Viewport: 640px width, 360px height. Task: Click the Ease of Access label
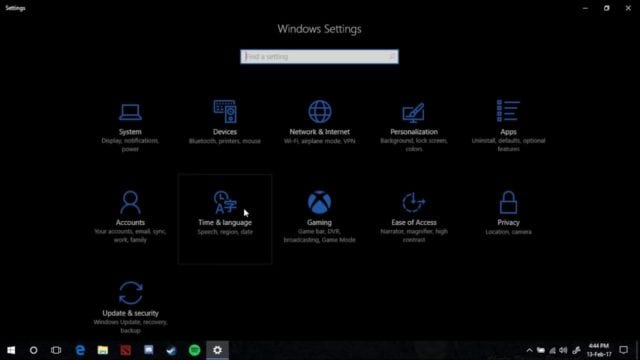414,222
